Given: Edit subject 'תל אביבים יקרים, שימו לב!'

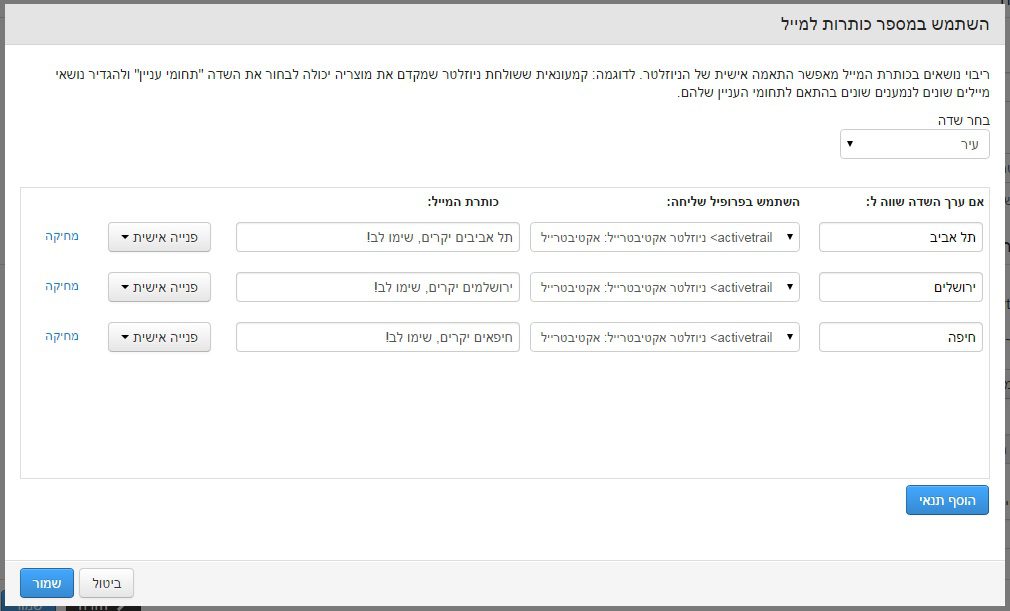Looking at the screenshot, I should [x=377, y=237].
